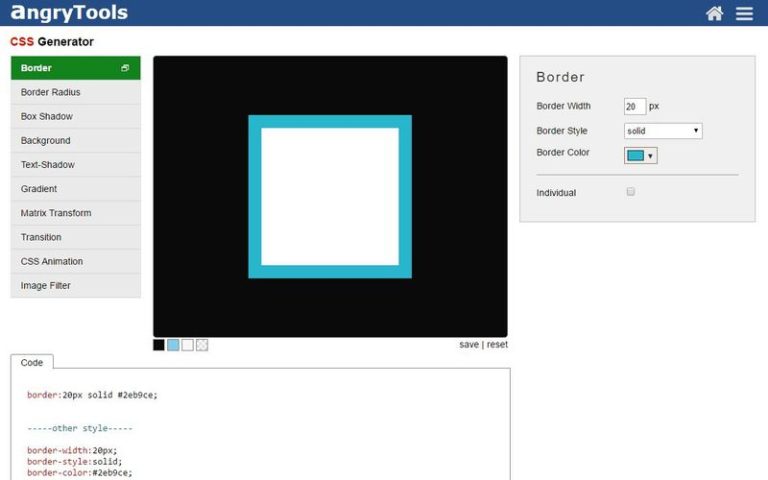768x480 pixels.
Task: Select the light blue preview background swatch
Action: (x=173, y=345)
